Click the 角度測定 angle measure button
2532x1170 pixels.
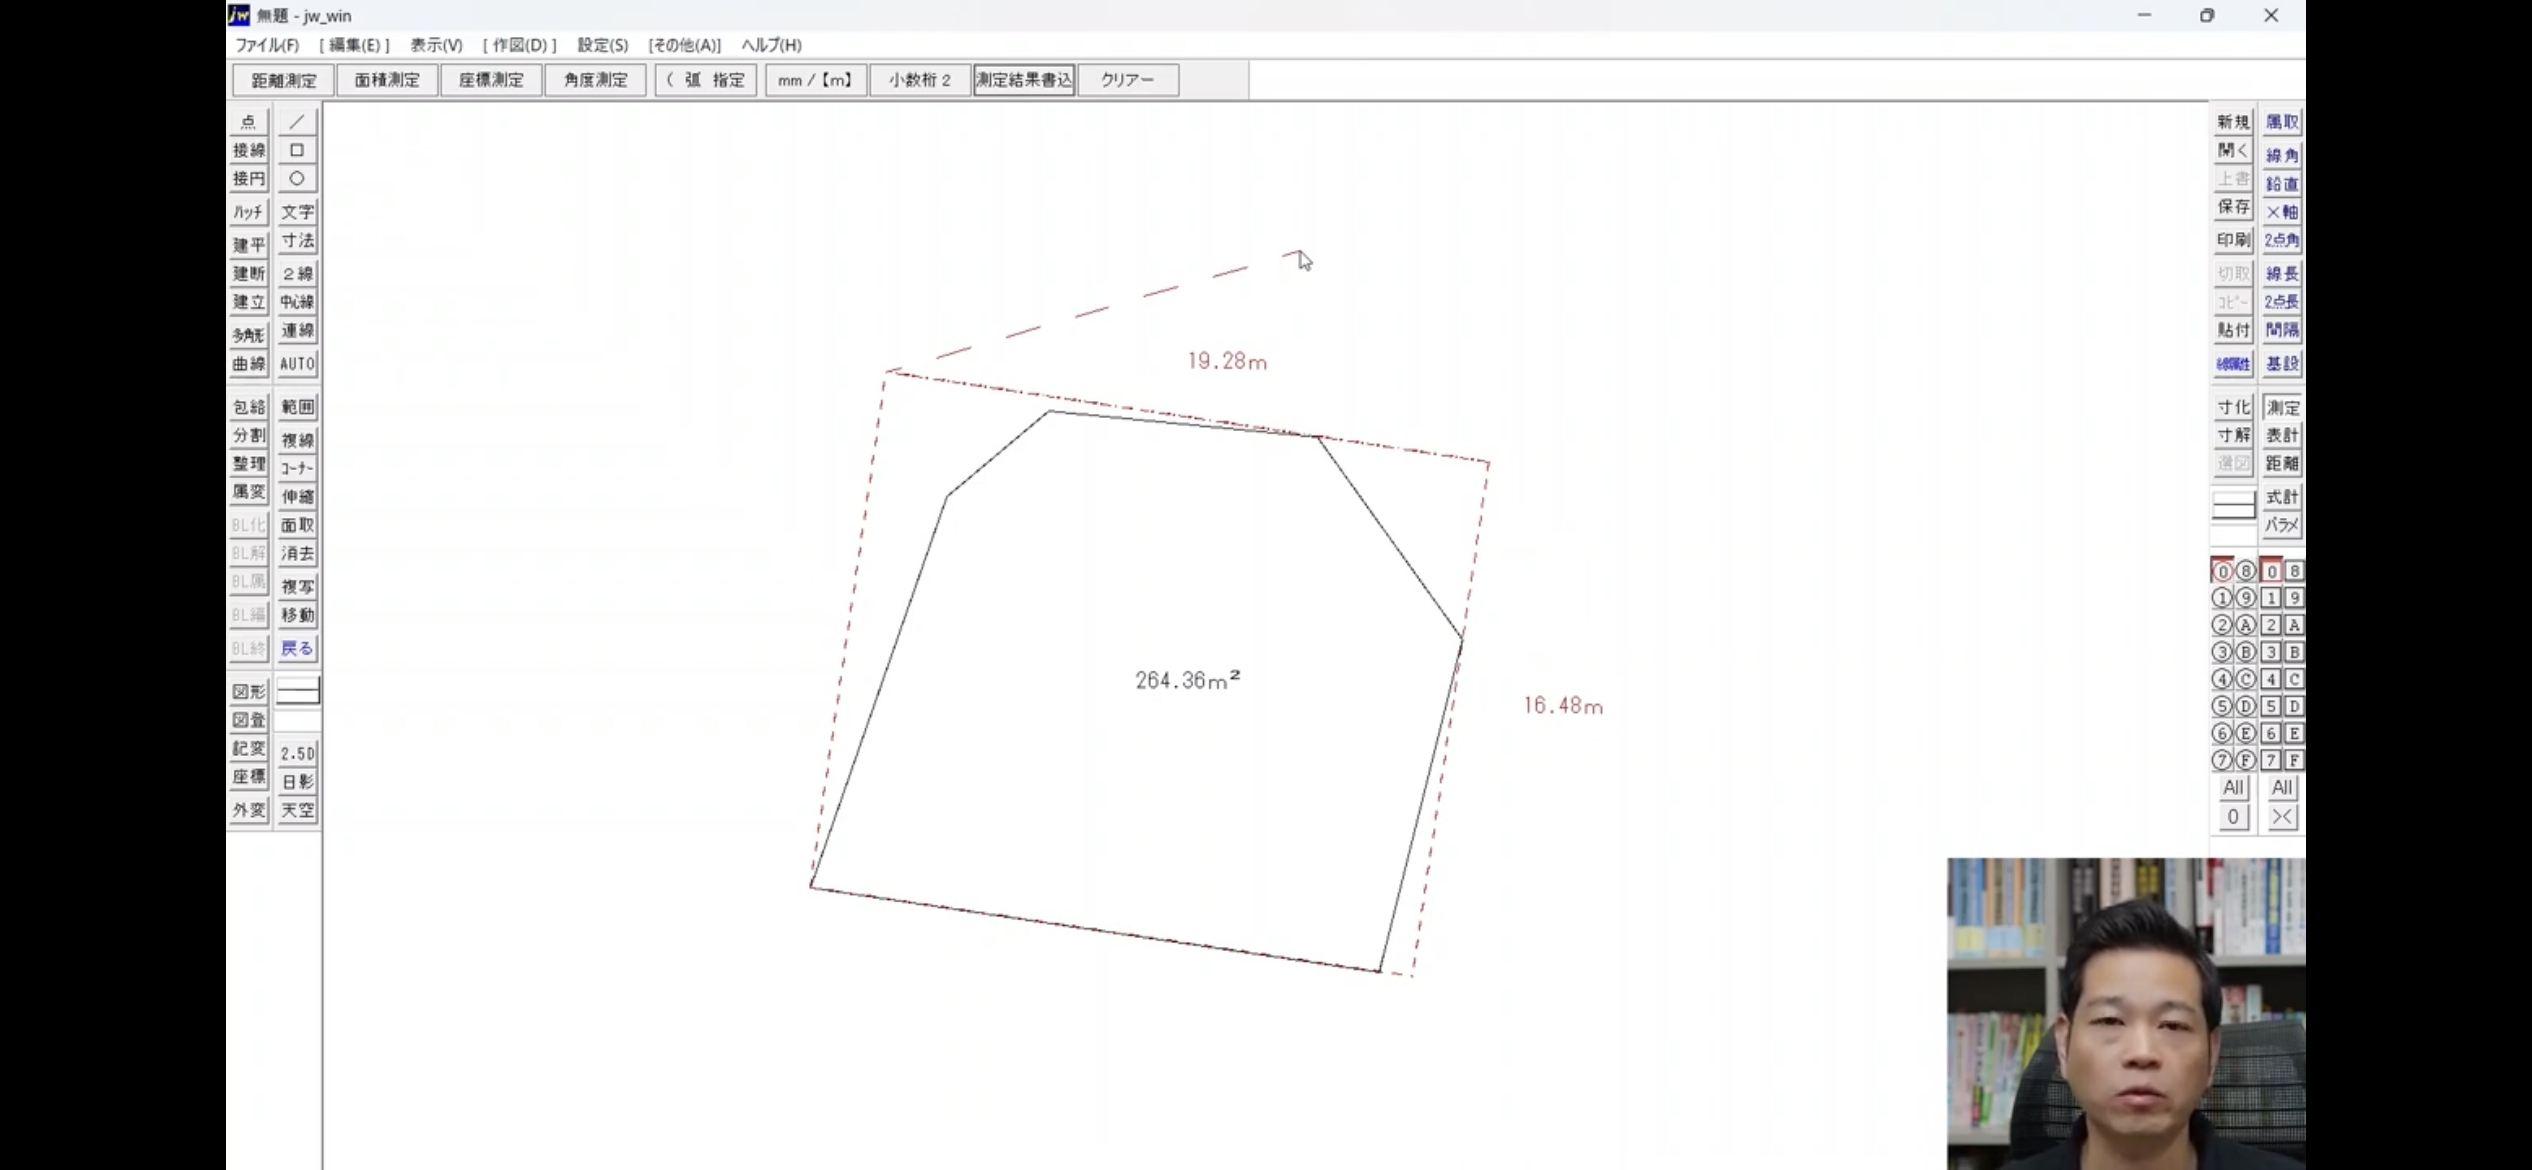click(595, 80)
